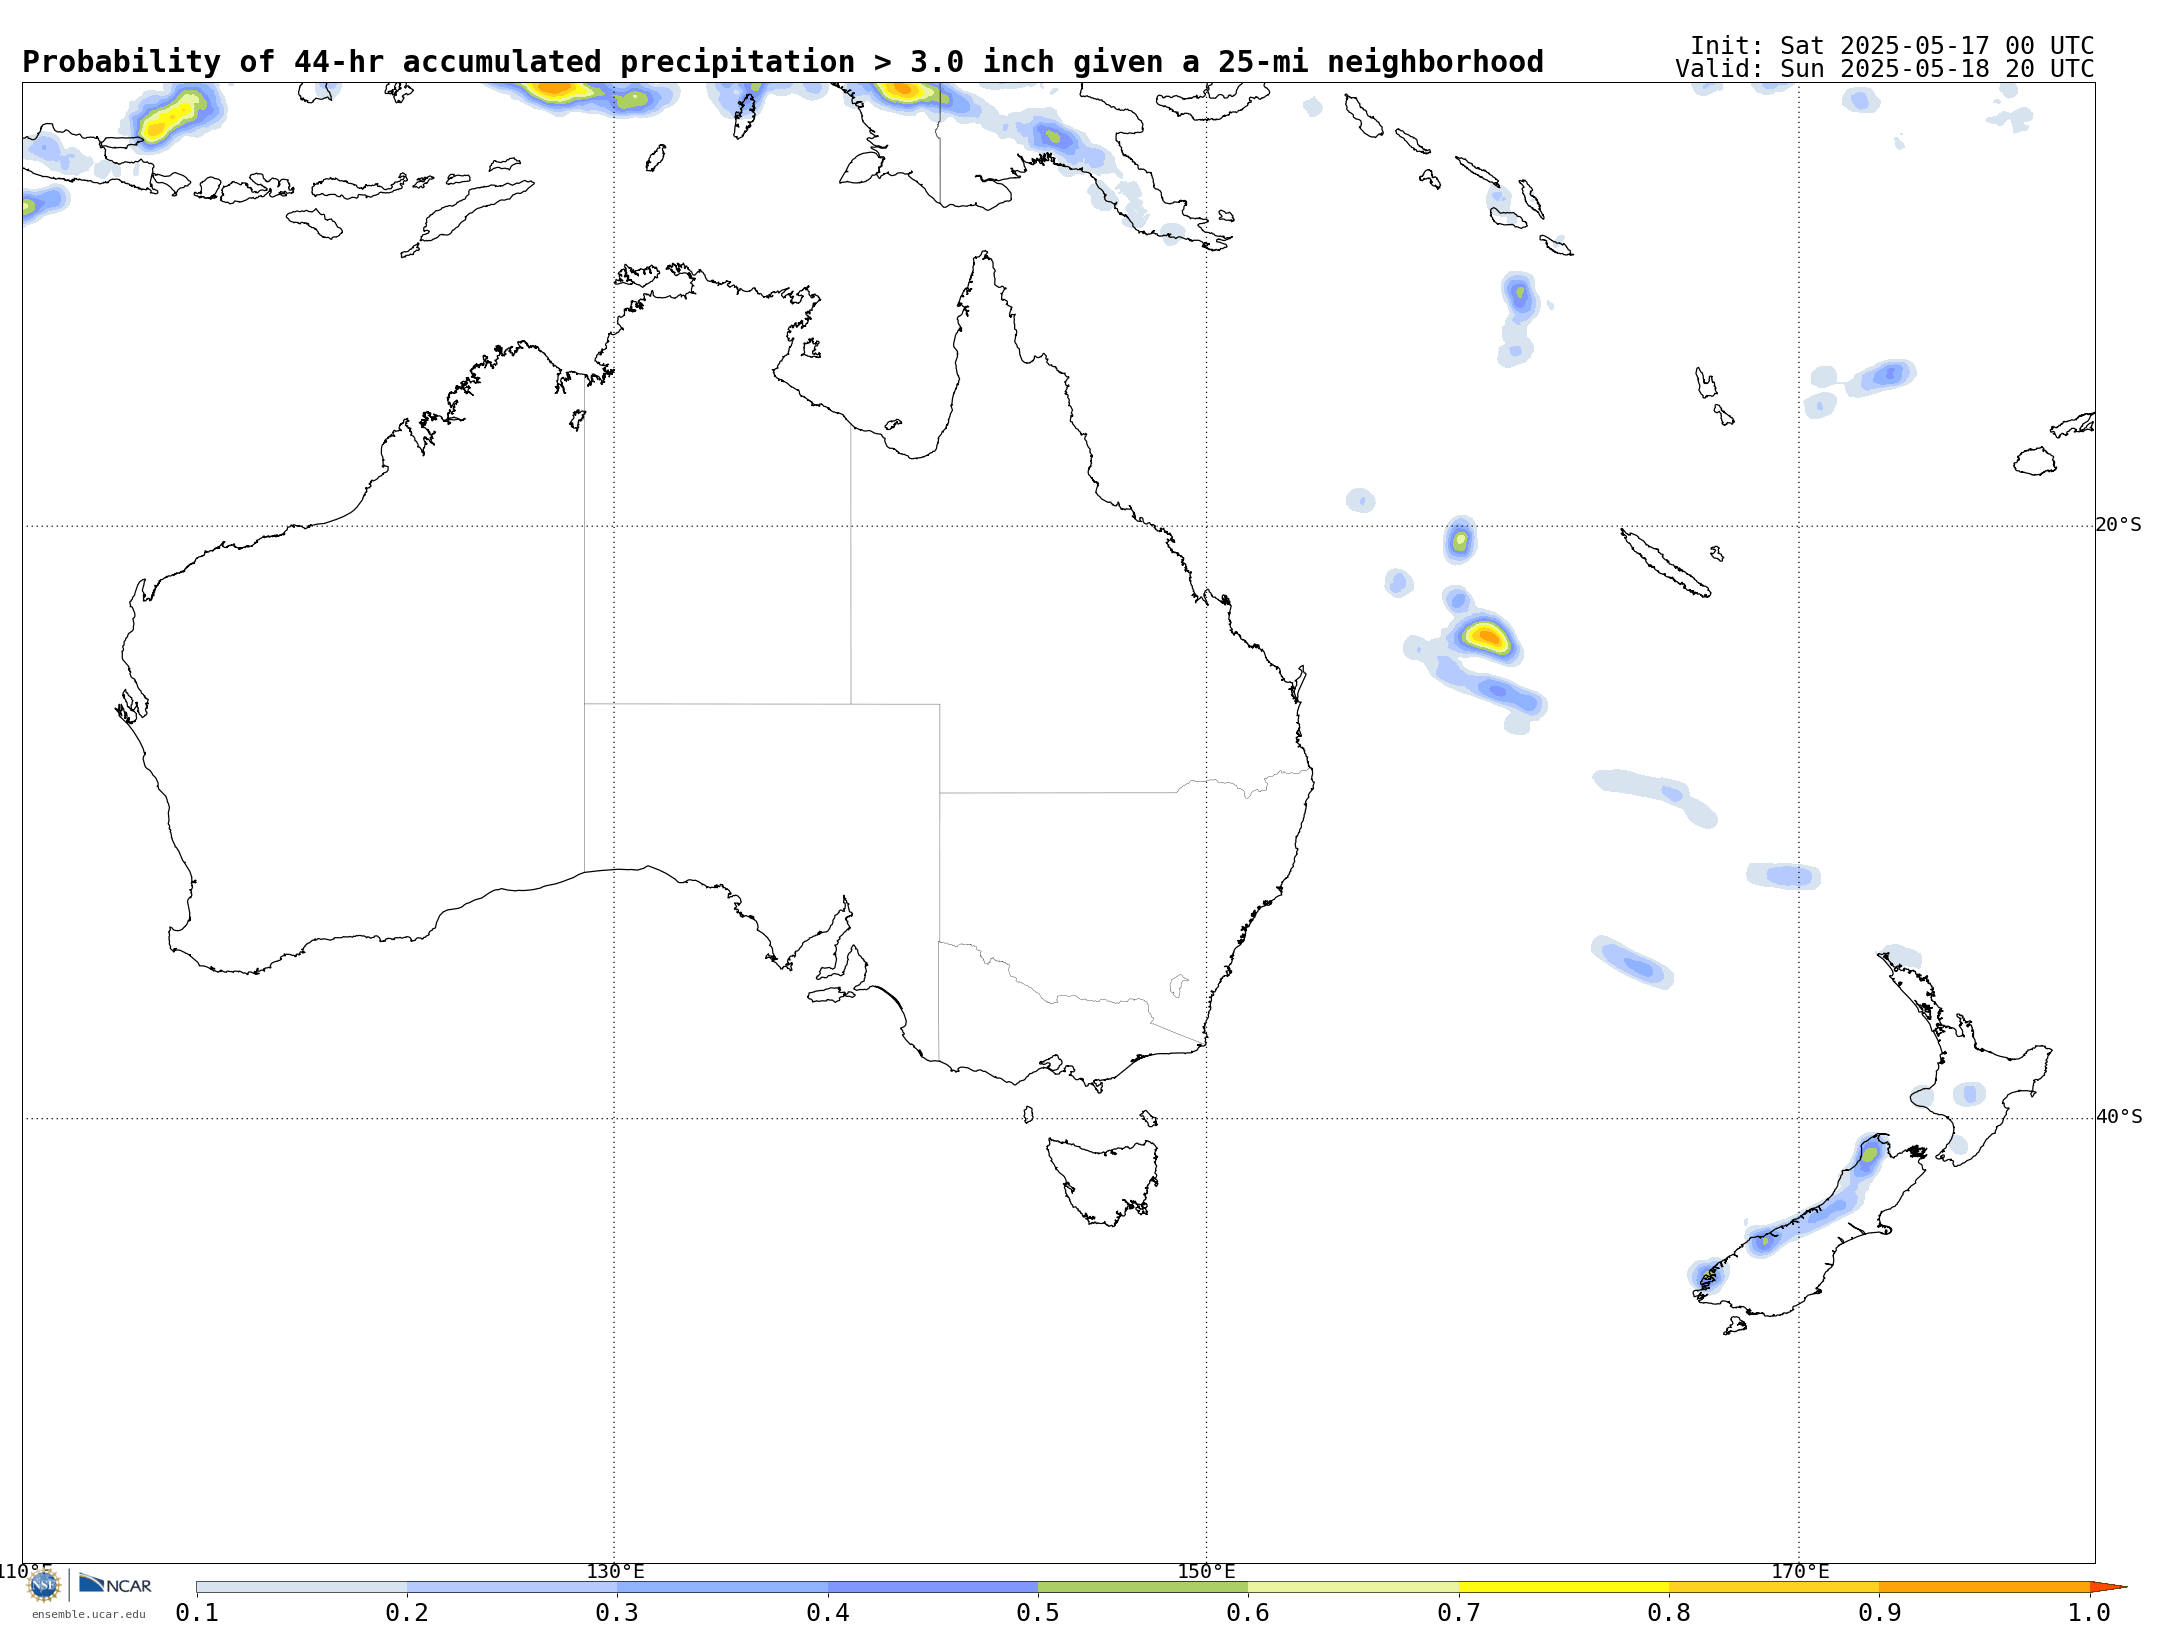Click the periwinkle 0.4–0.5 colorbar segment

click(x=933, y=1587)
